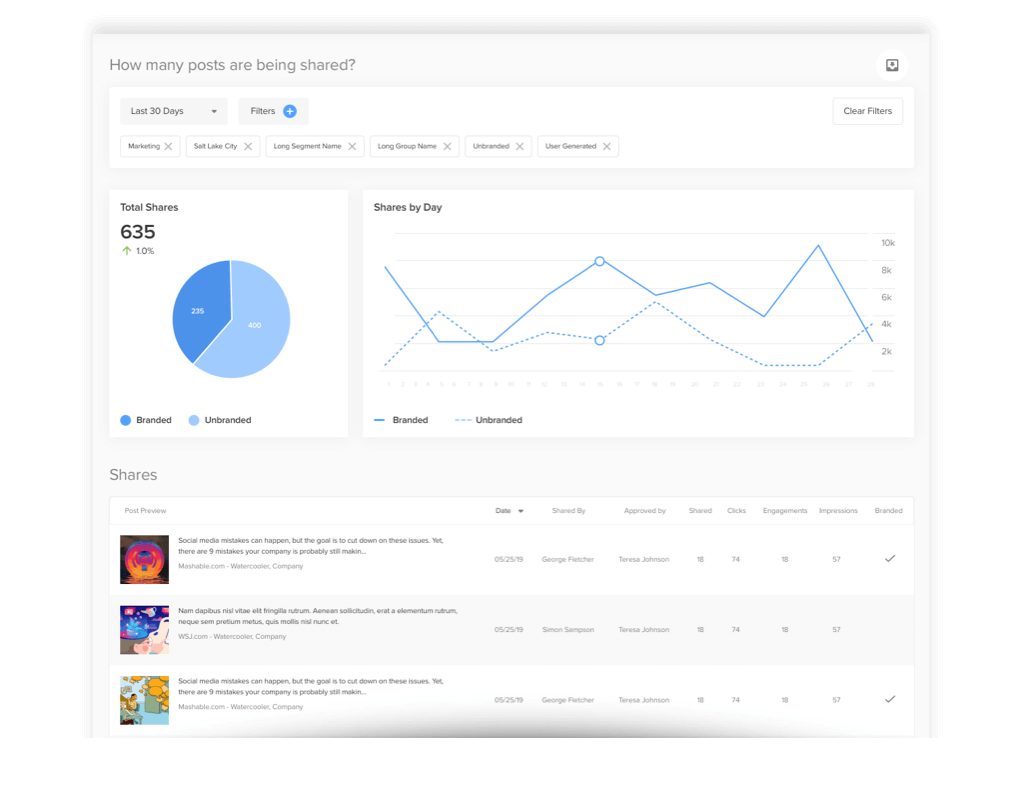Click the download report icon

pos(892,65)
